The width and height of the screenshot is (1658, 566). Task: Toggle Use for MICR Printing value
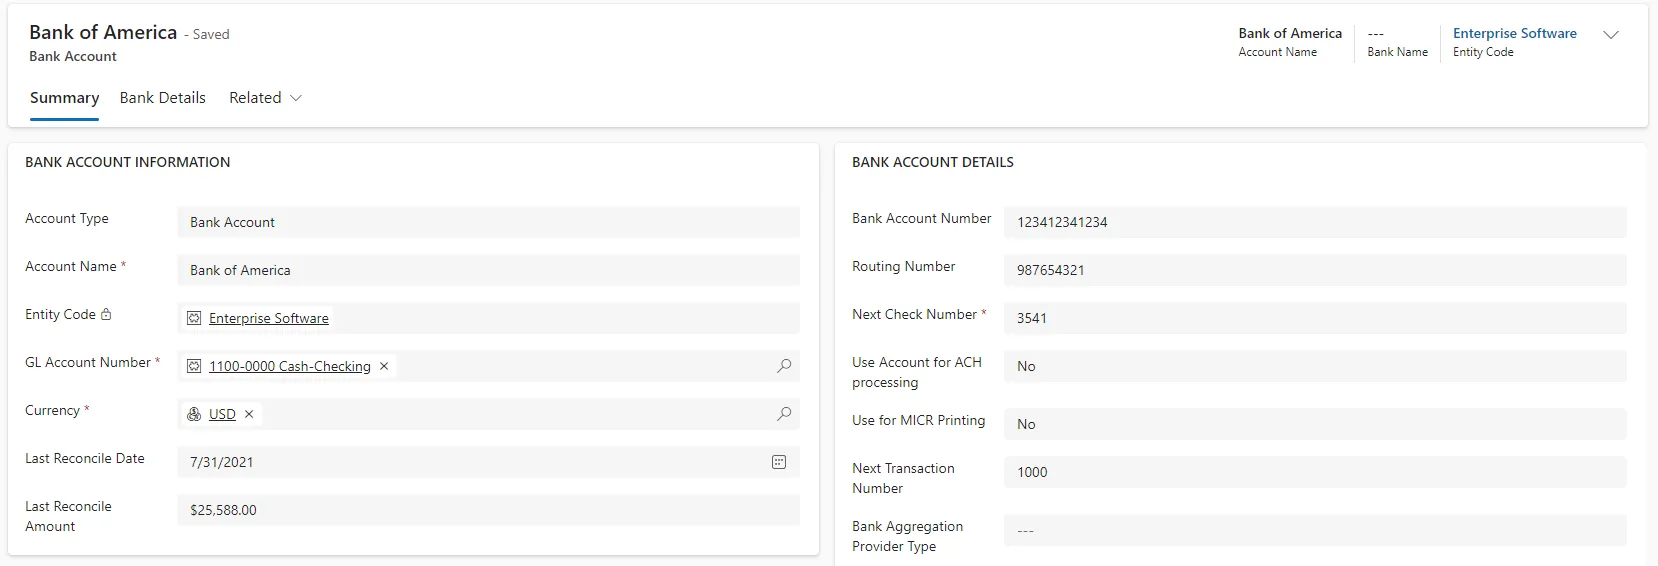pos(1315,424)
